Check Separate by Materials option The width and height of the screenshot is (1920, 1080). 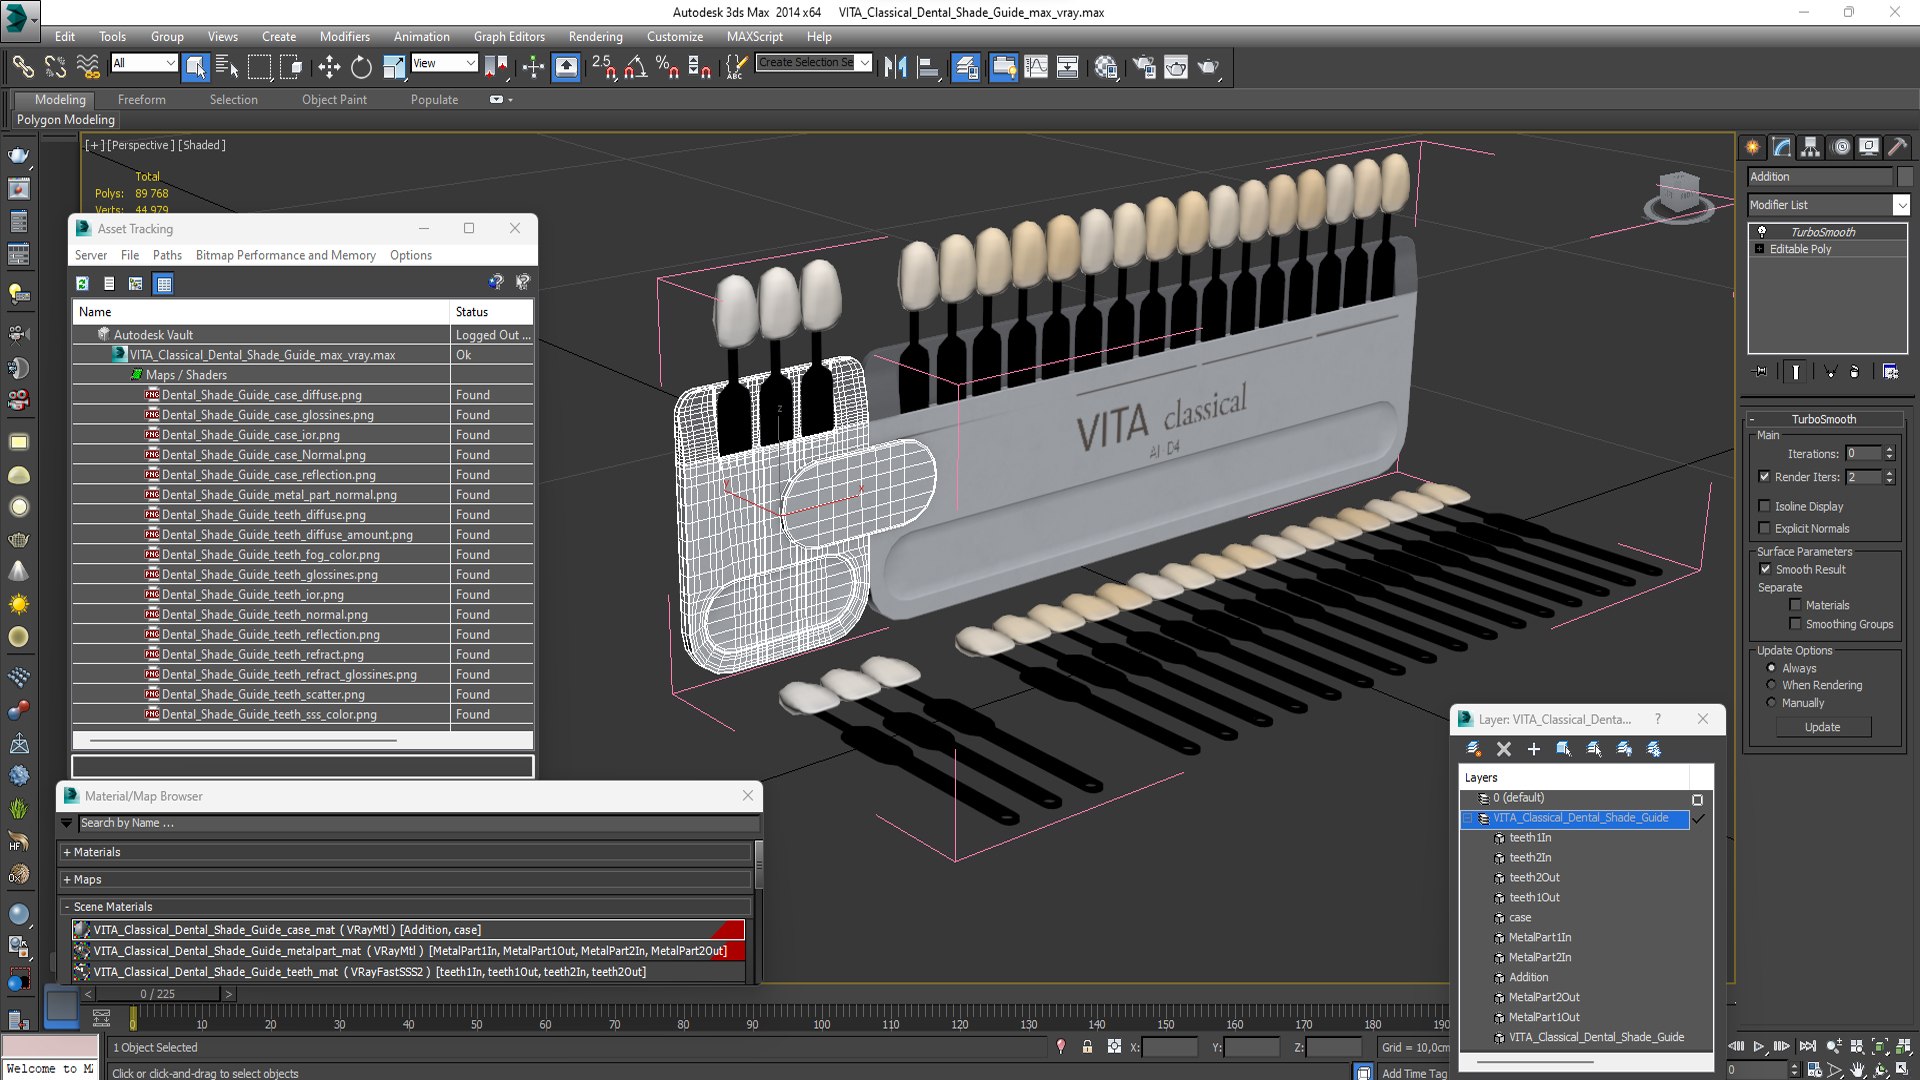tap(1795, 605)
